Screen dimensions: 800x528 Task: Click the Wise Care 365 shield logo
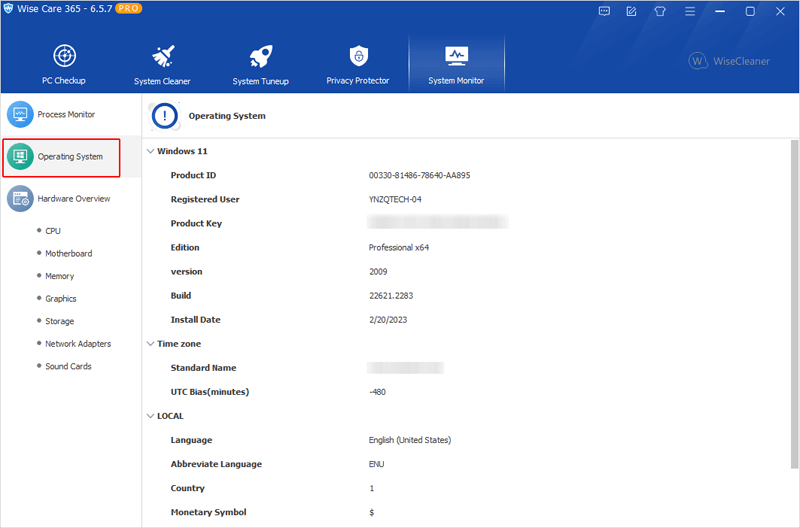tap(8, 9)
